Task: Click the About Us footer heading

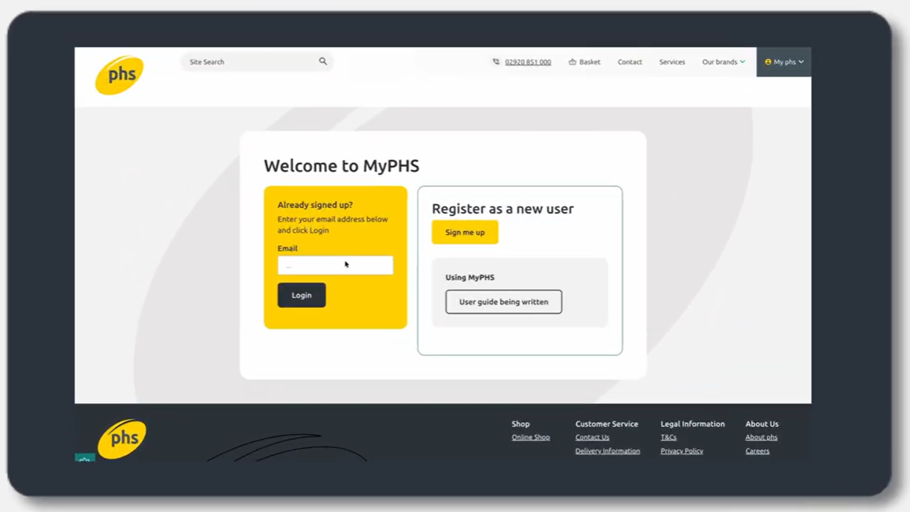Action: click(762, 424)
